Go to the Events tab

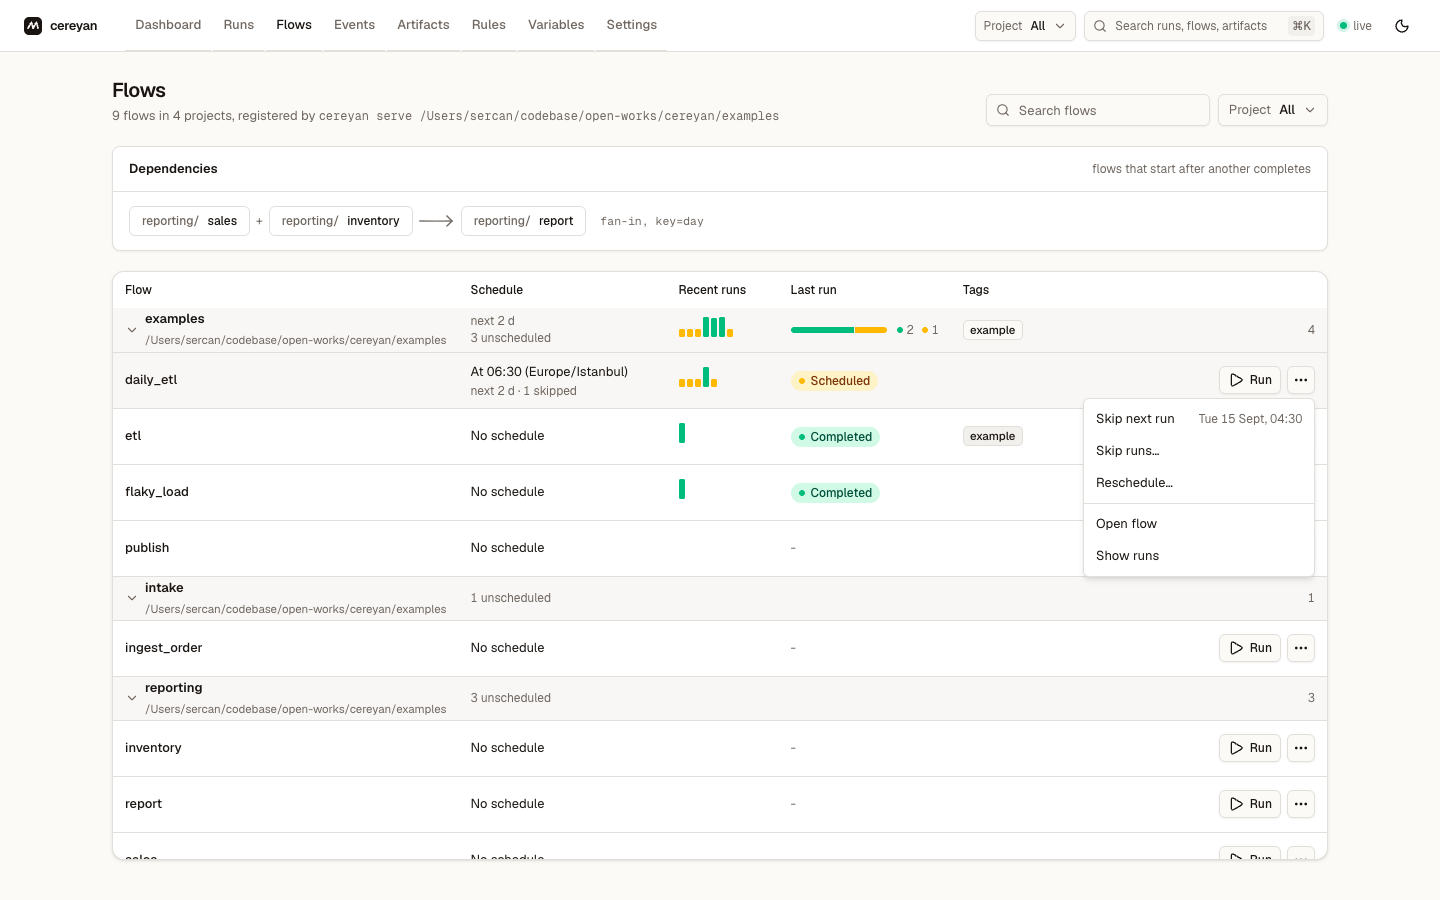(354, 25)
